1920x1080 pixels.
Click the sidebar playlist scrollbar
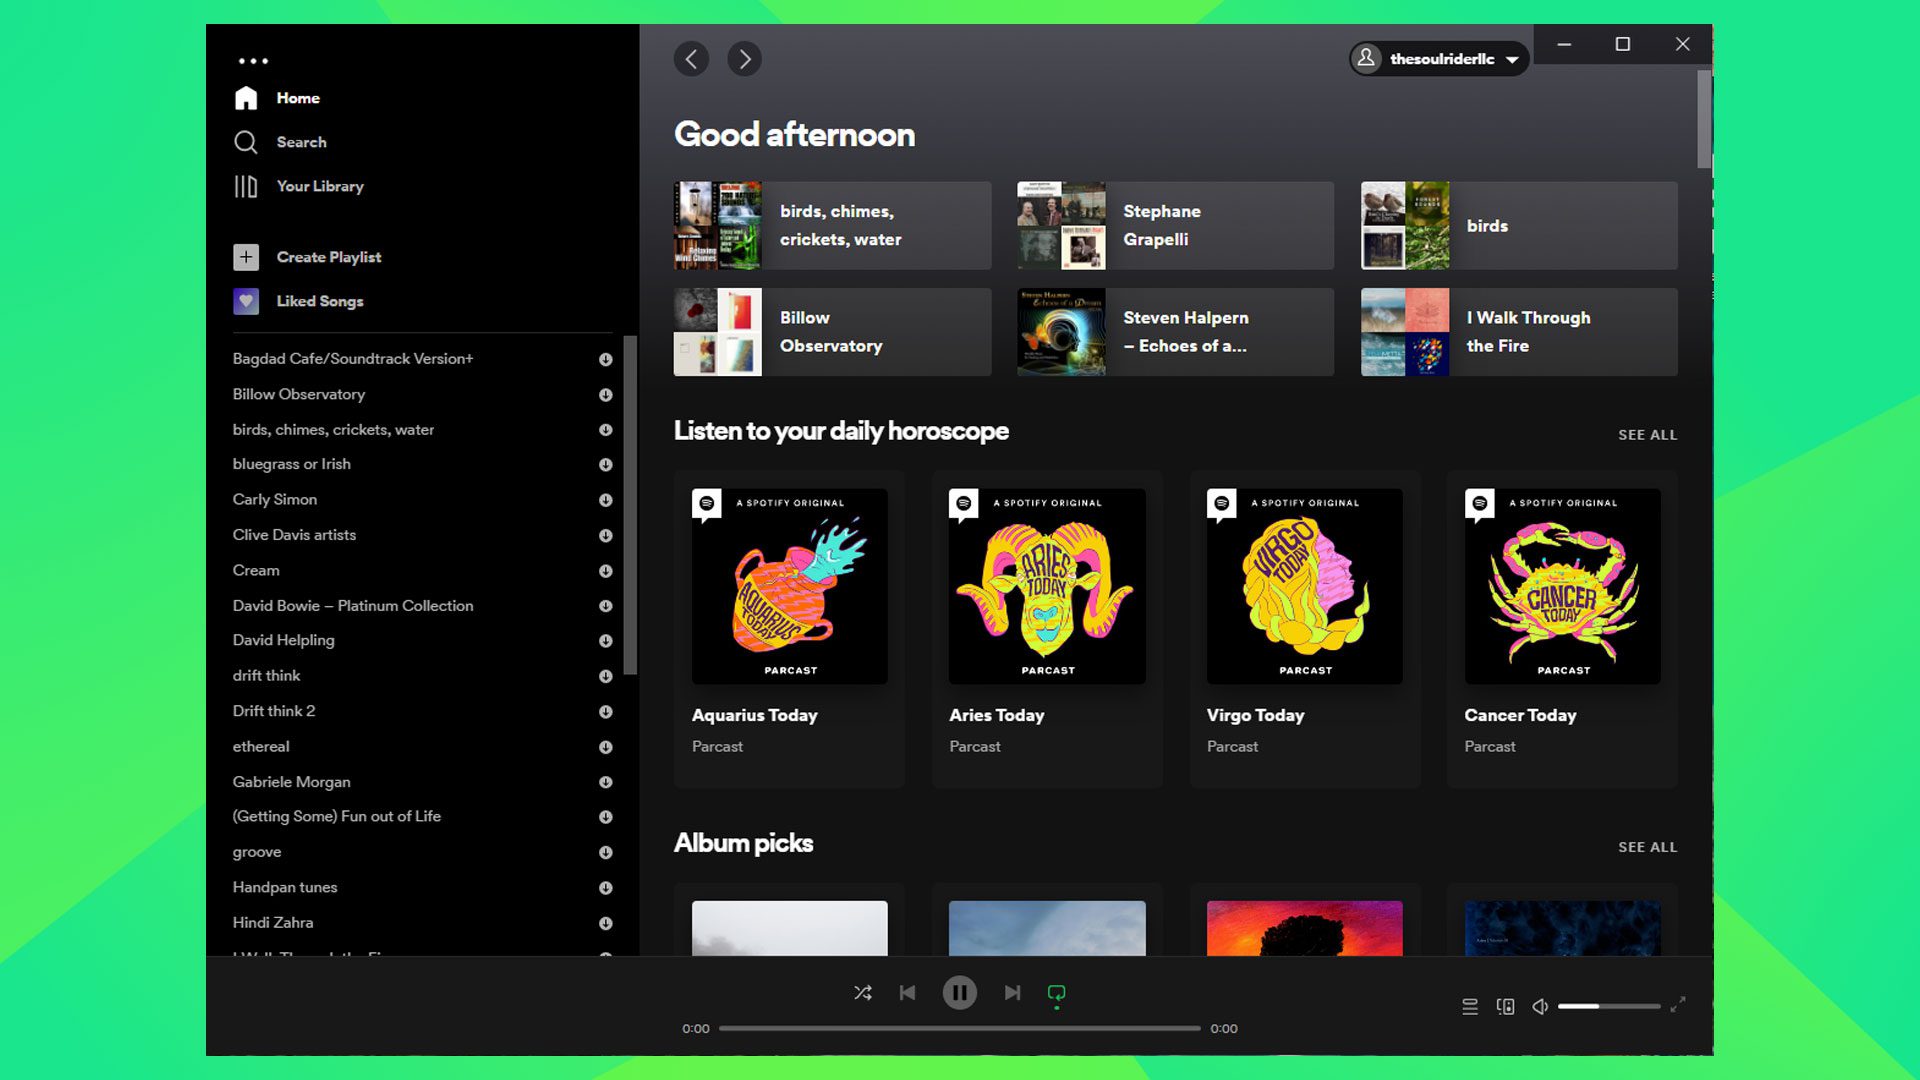coord(630,505)
